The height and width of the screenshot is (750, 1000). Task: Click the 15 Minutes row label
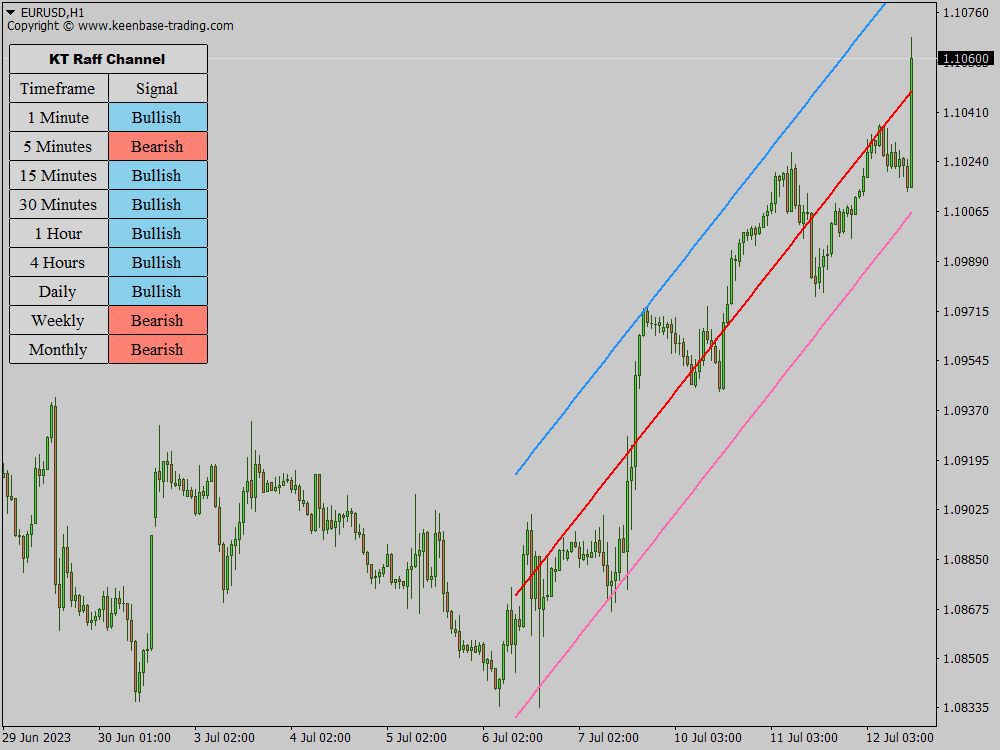point(58,175)
